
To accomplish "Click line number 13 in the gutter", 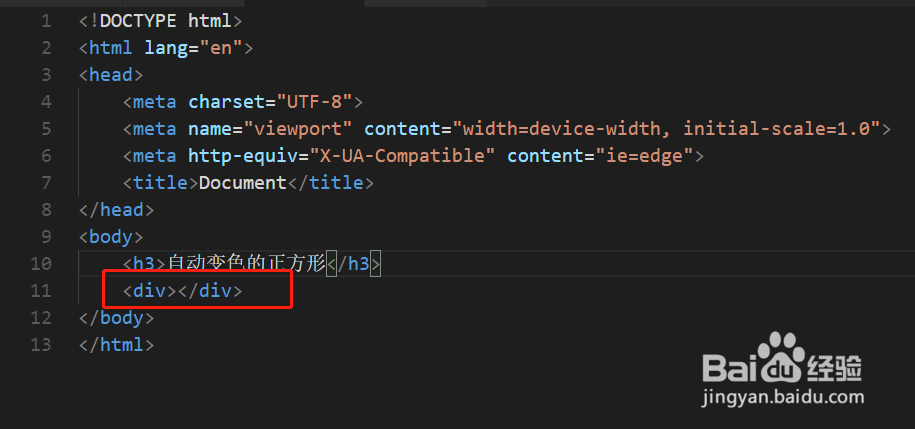I will tap(41, 344).
